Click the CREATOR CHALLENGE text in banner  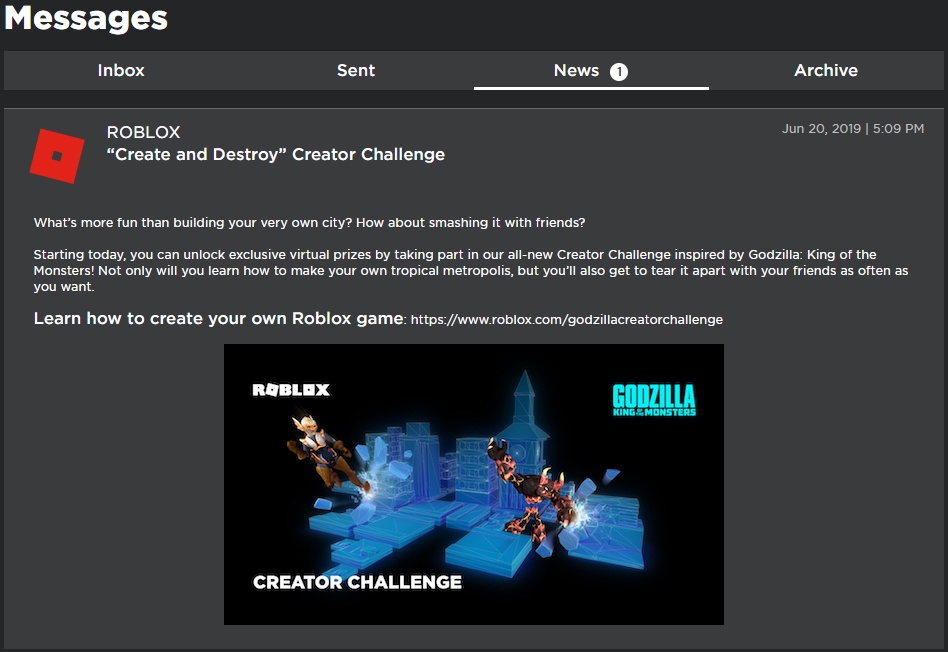[357, 582]
